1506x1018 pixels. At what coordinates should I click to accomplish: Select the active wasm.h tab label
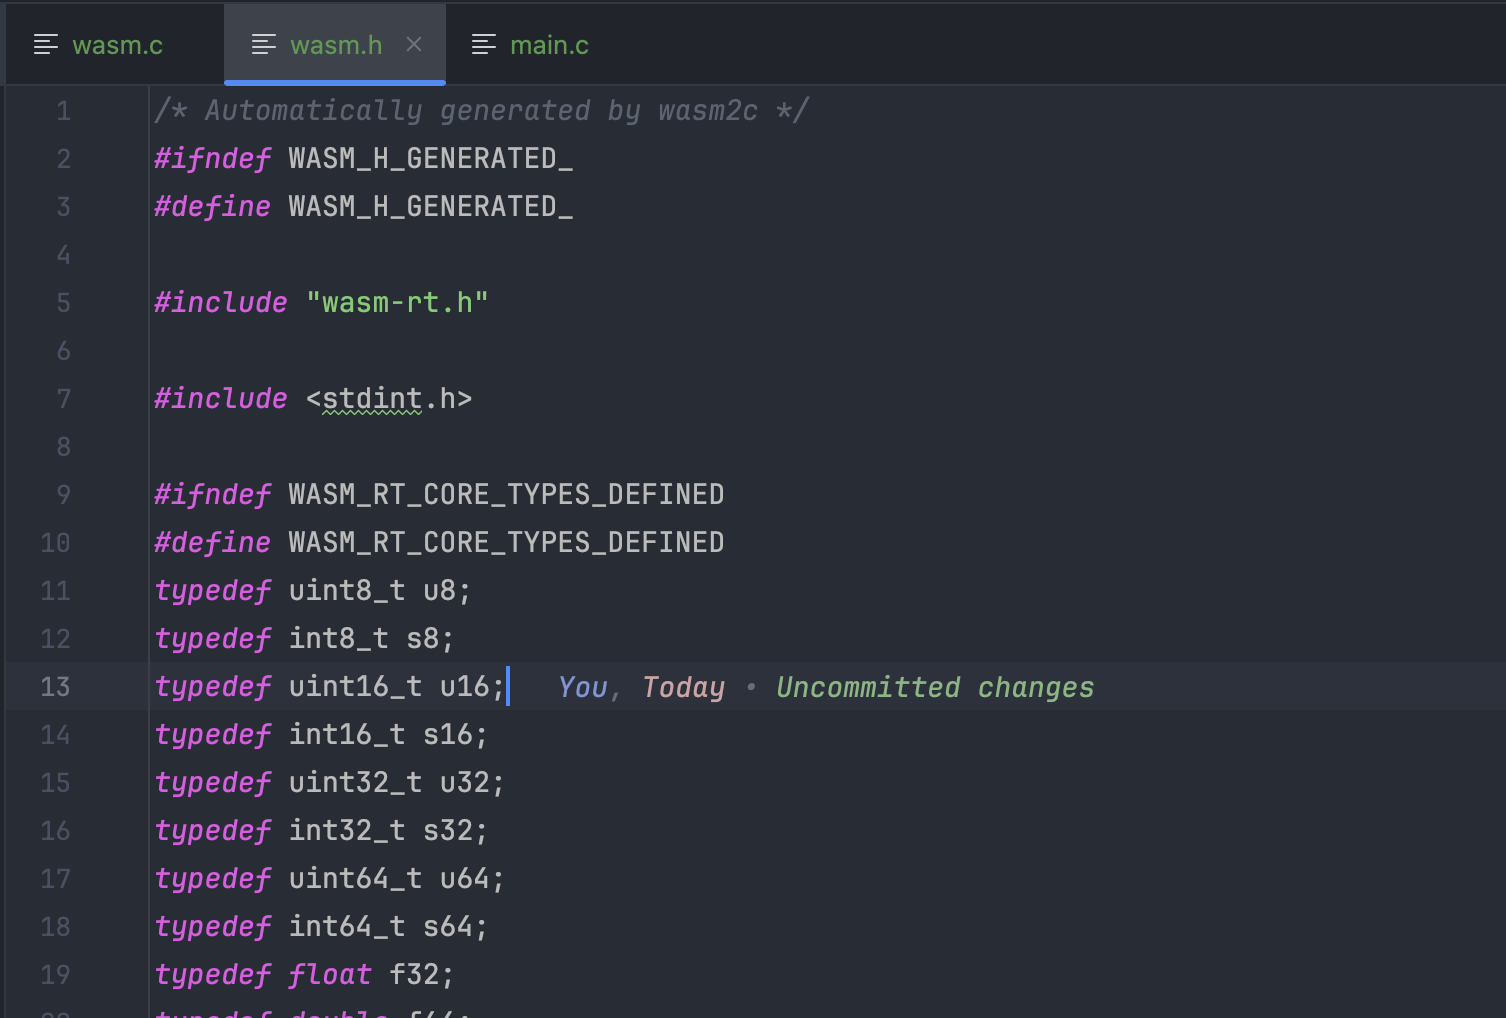point(336,45)
